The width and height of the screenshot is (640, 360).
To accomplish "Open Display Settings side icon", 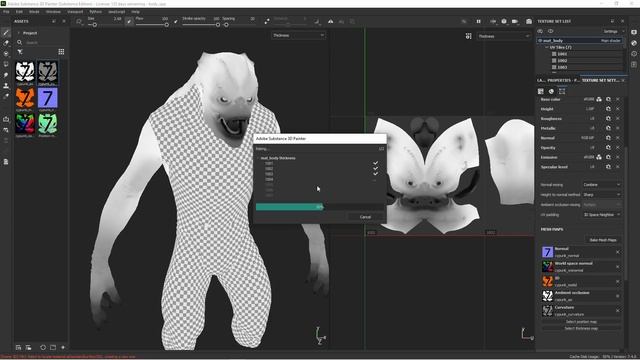I will coord(634,32).
